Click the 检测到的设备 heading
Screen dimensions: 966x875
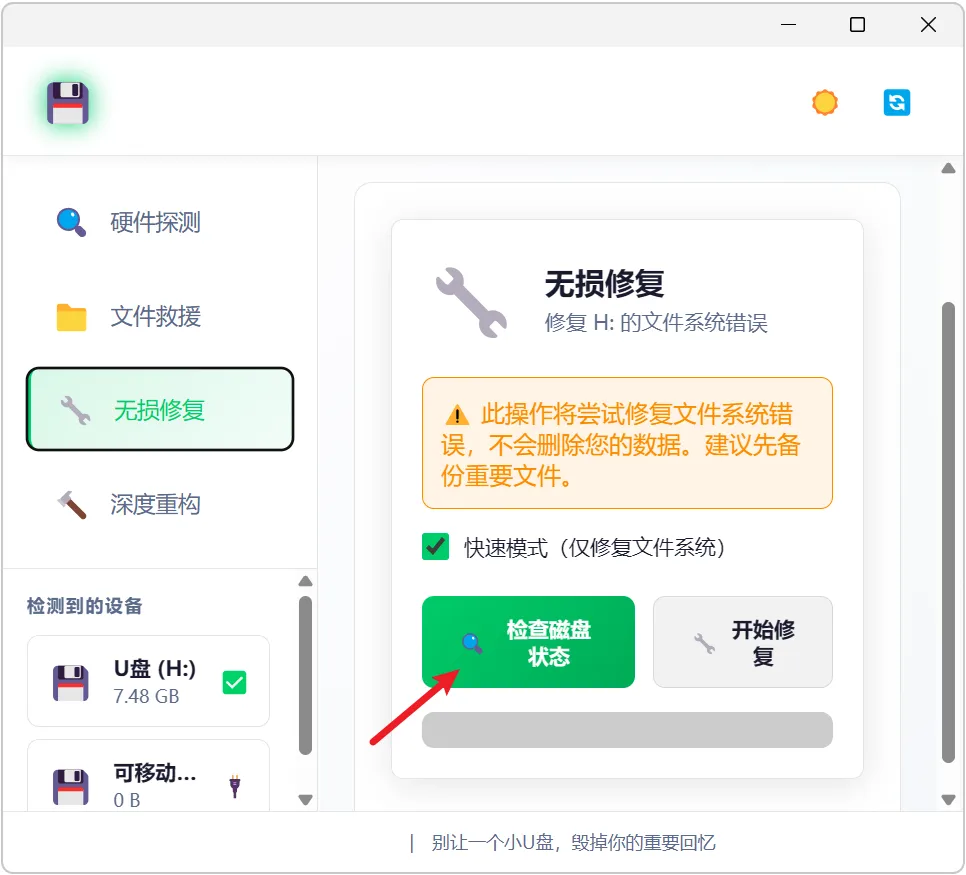click(x=84, y=606)
